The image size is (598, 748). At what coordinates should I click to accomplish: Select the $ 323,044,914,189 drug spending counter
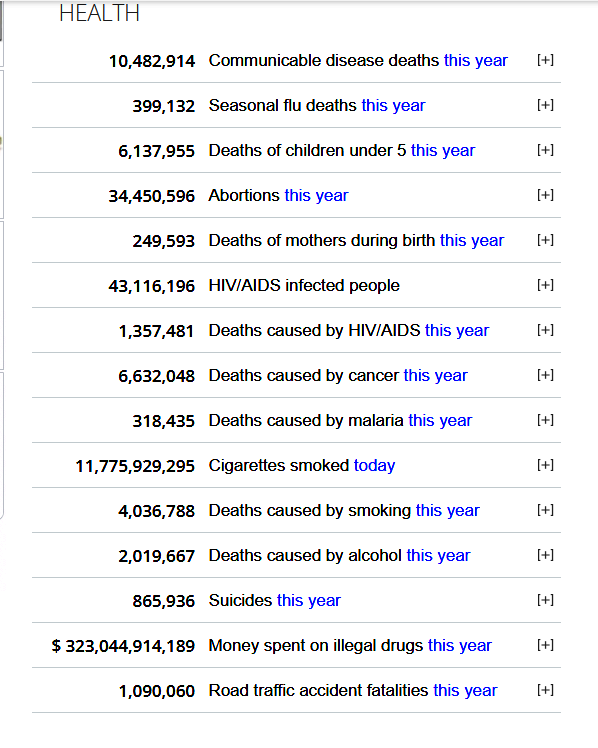(x=123, y=646)
